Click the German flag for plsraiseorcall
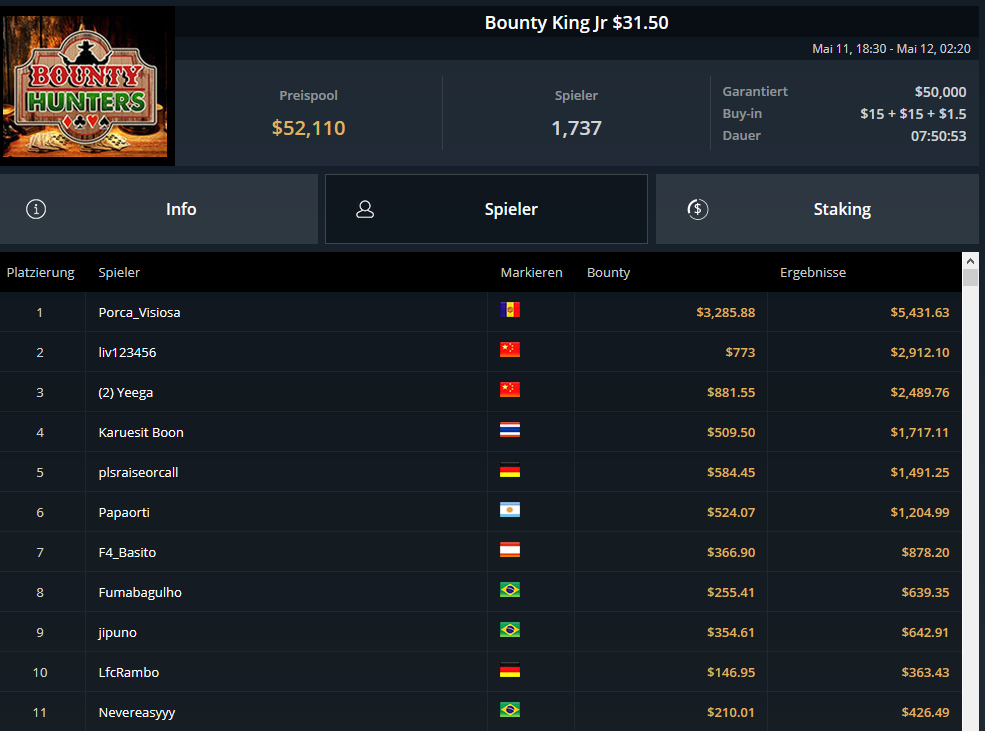Screen dimensions: 985x731 click(x=510, y=470)
